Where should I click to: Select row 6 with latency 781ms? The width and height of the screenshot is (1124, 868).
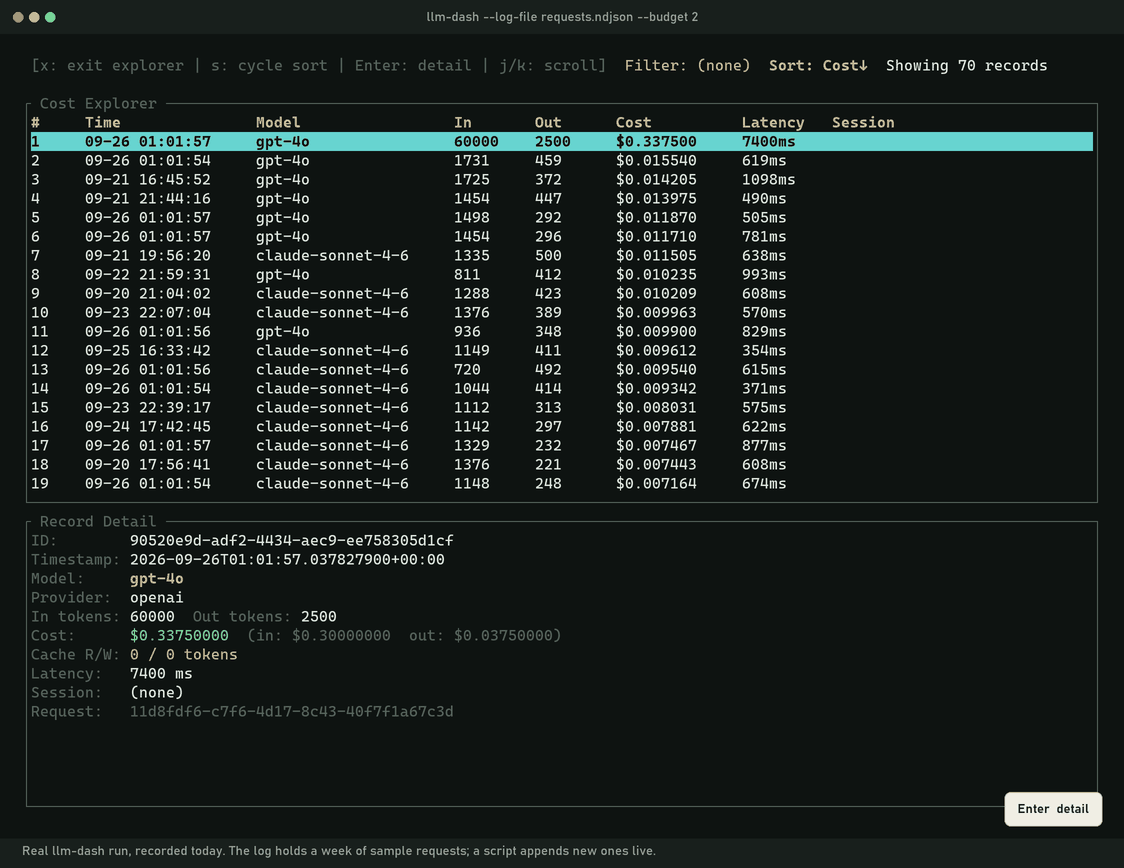coord(561,237)
